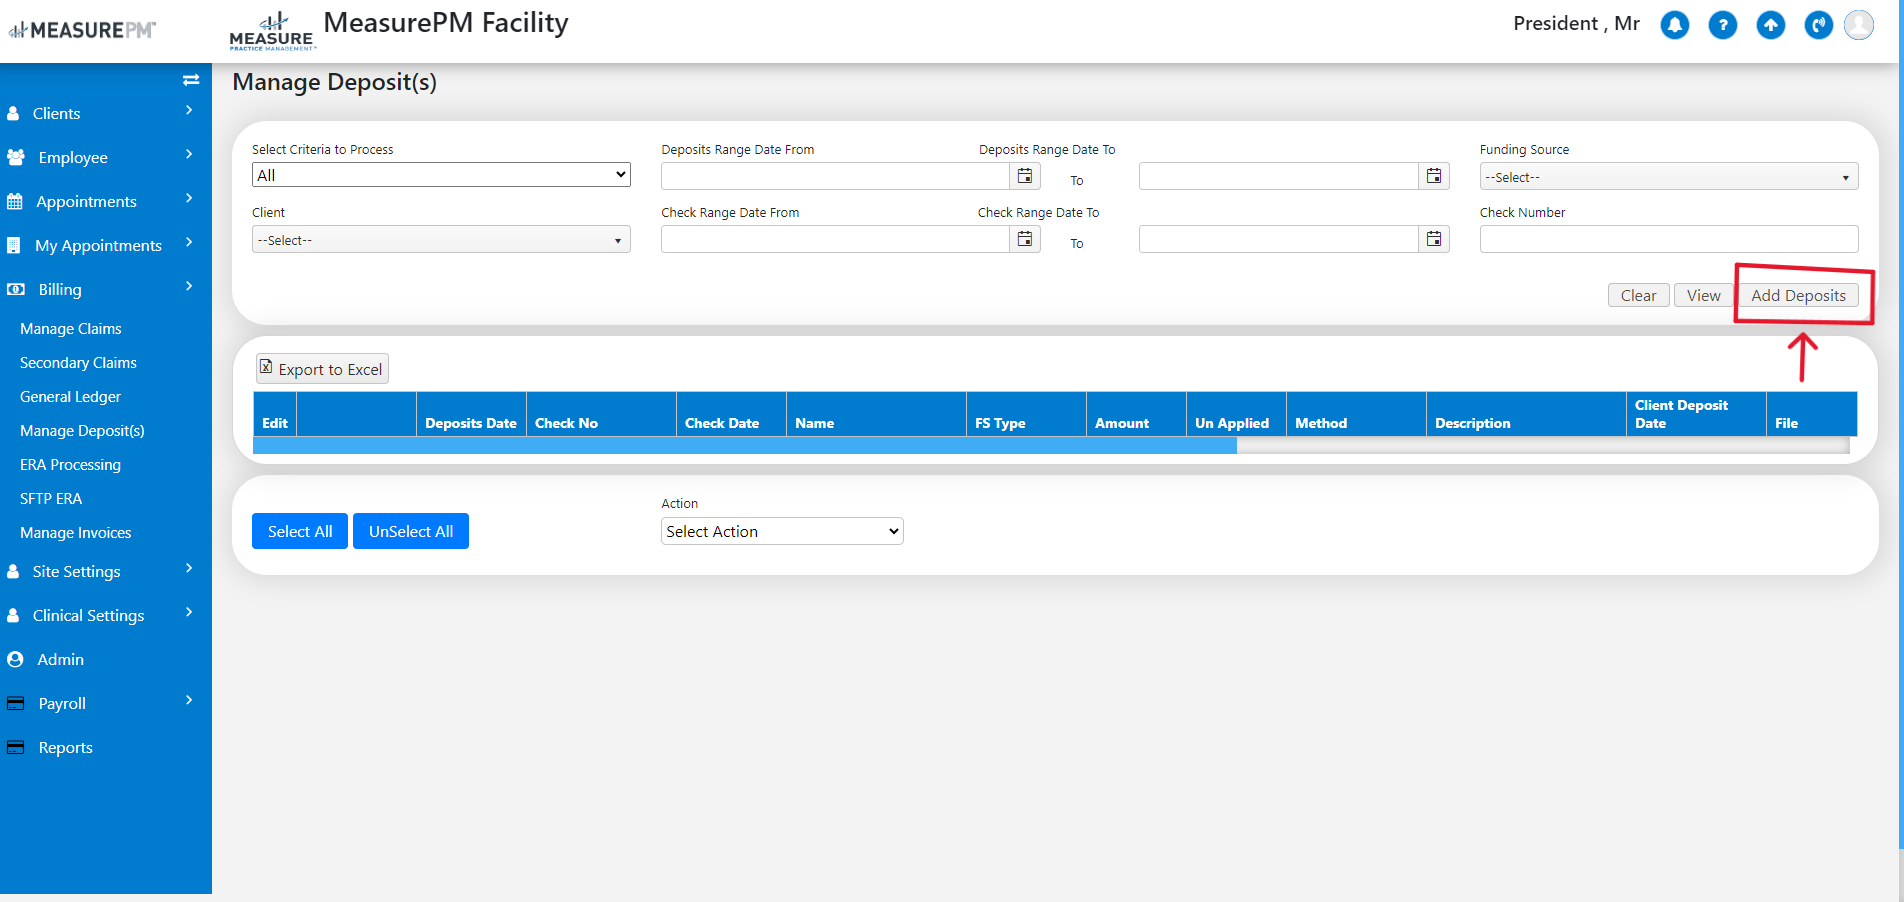Viewport: 1904px width, 902px height.
Task: Open the Reports menu item
Action: click(65, 748)
